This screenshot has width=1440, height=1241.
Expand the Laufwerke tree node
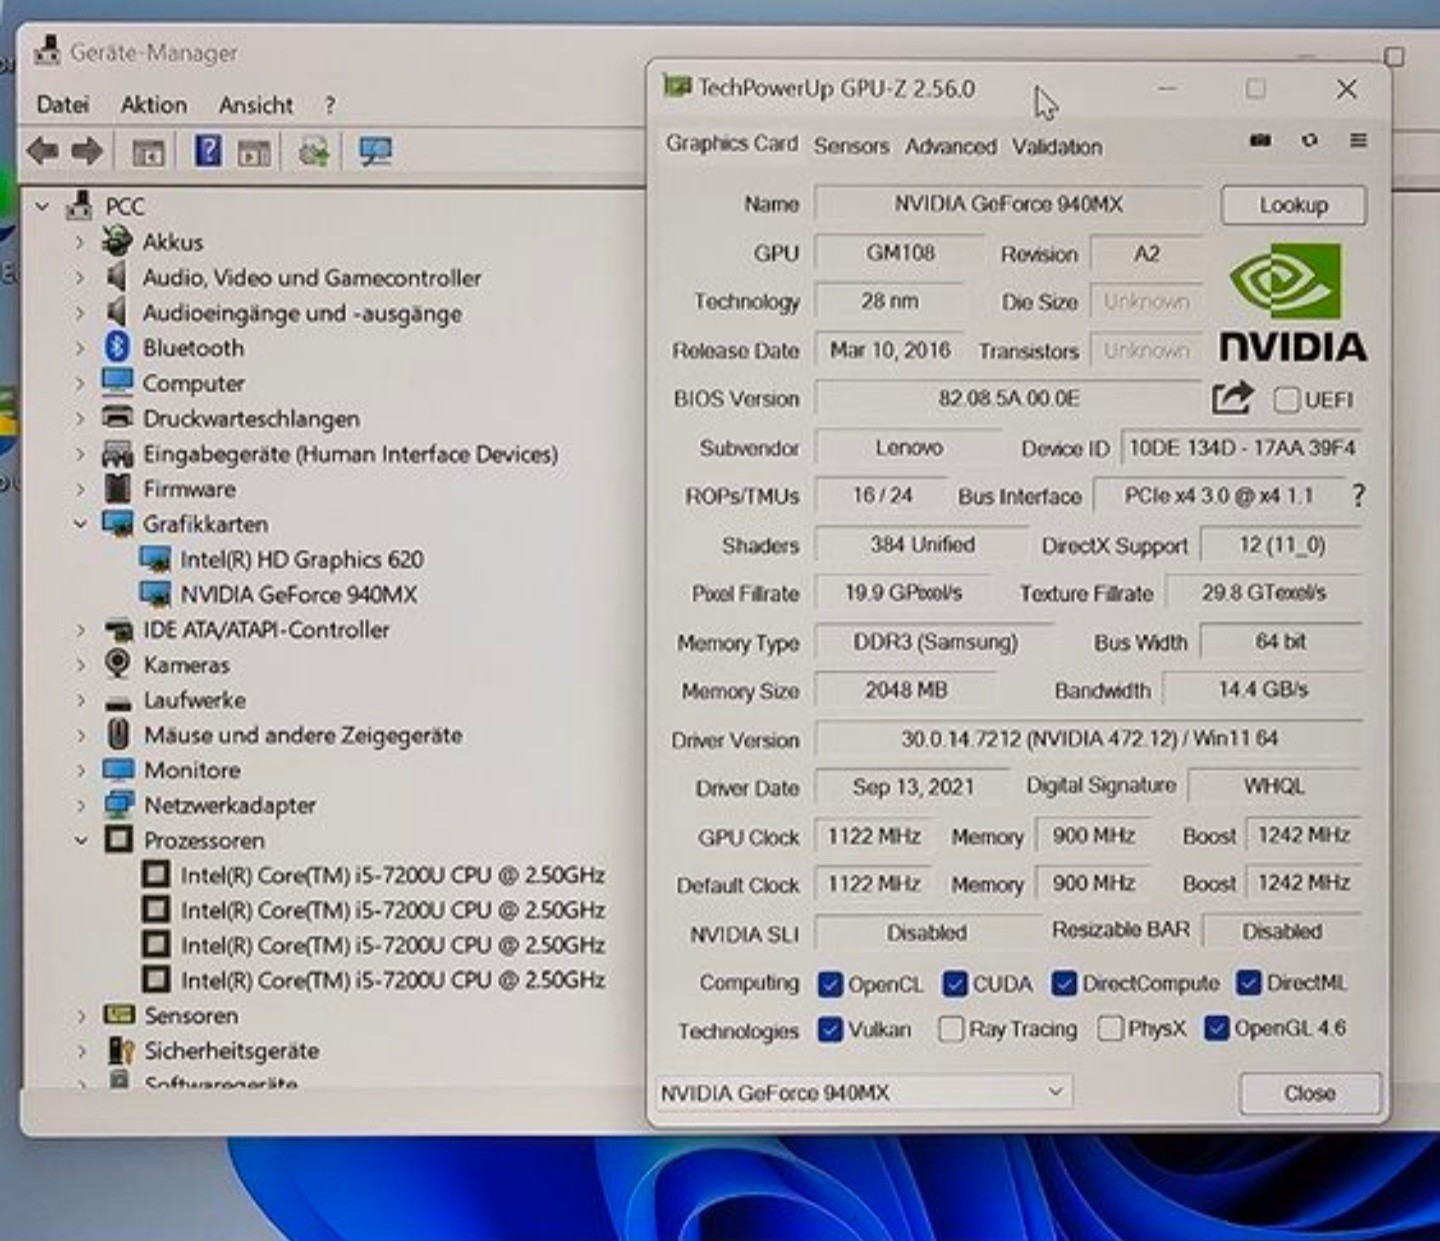[x=81, y=700]
